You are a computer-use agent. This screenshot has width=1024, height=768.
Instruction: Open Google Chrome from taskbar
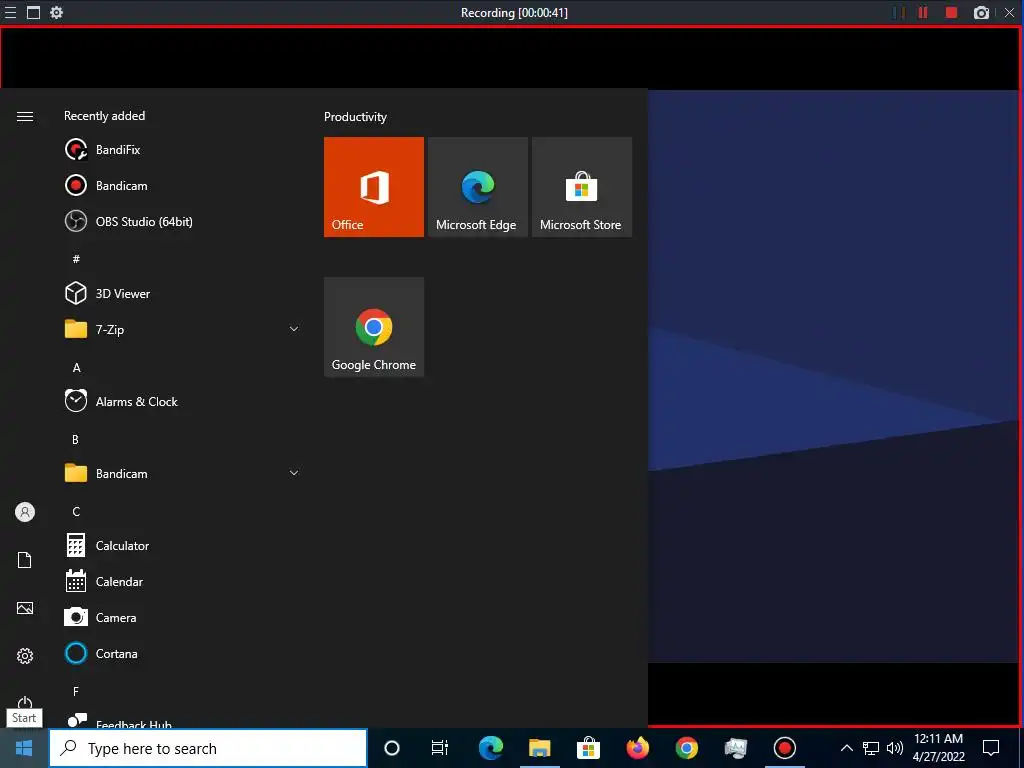pos(686,748)
